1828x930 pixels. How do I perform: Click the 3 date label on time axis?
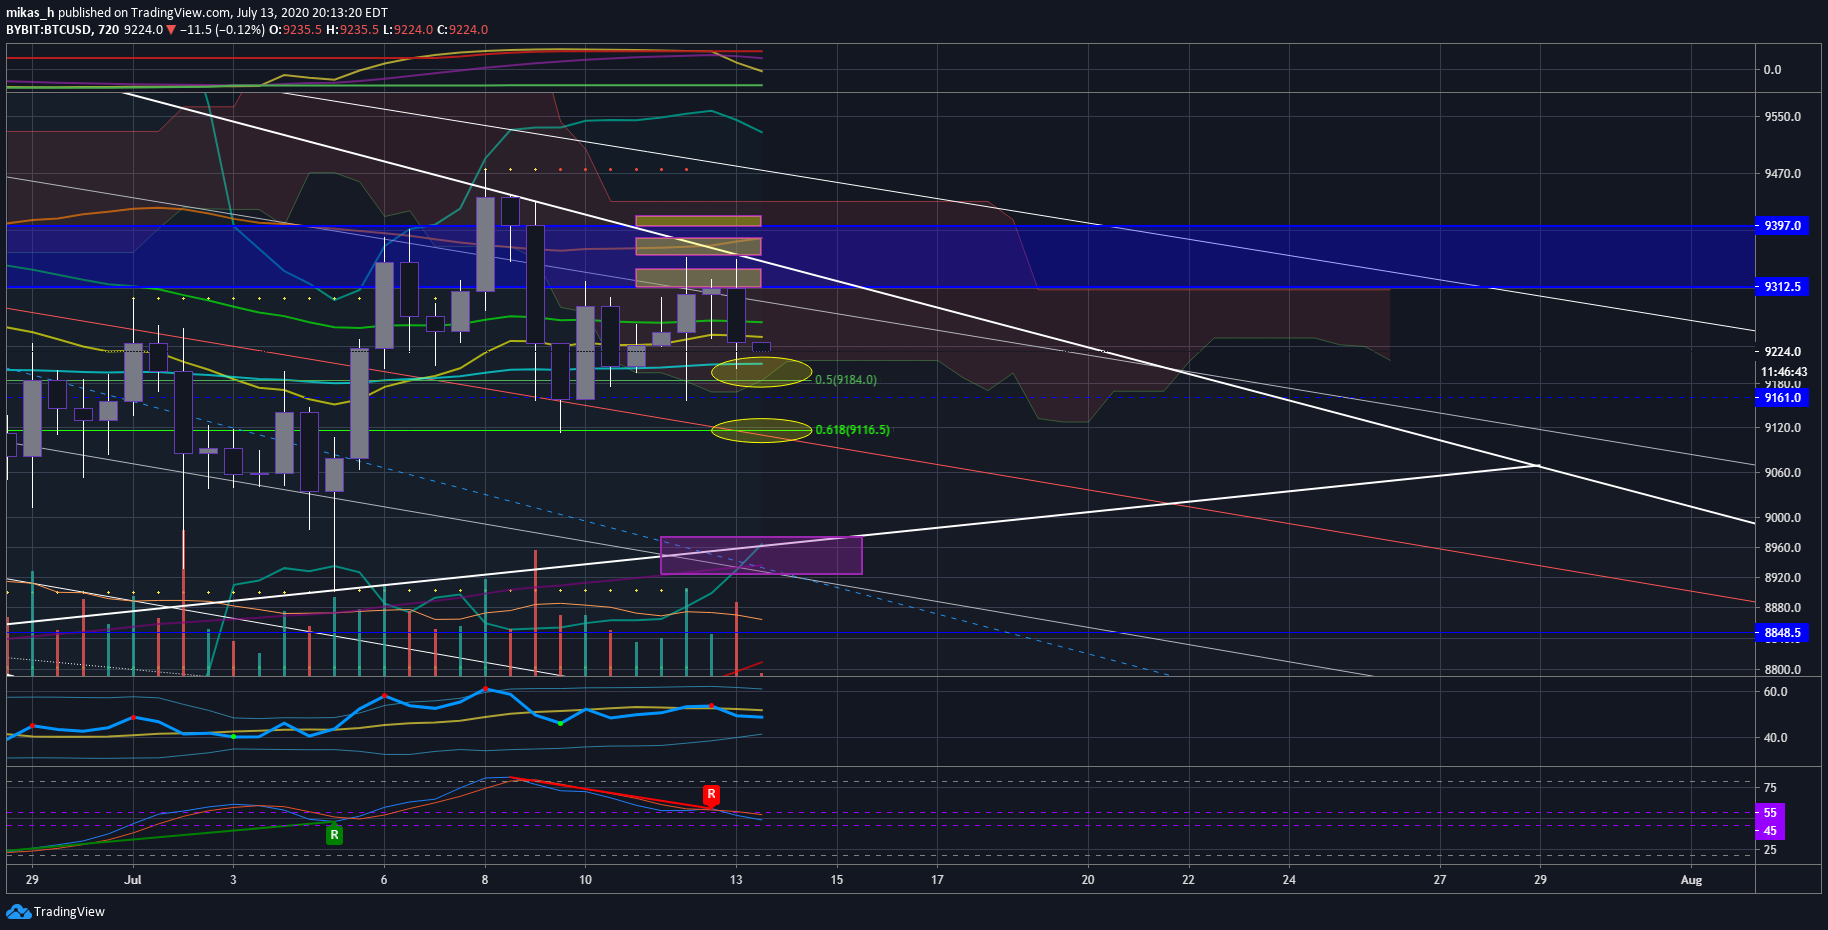233,880
